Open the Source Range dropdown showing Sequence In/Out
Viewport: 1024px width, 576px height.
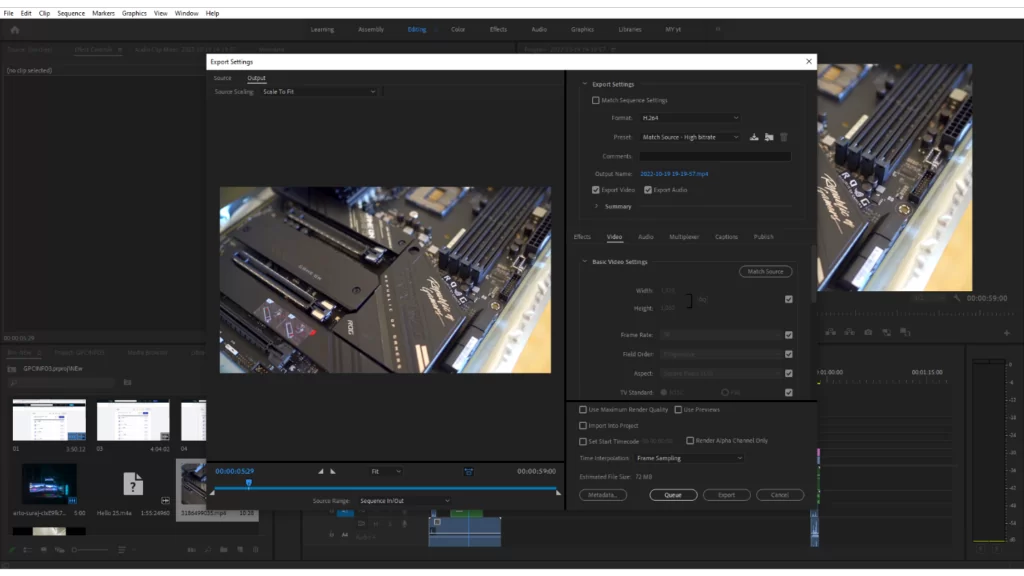(x=404, y=501)
